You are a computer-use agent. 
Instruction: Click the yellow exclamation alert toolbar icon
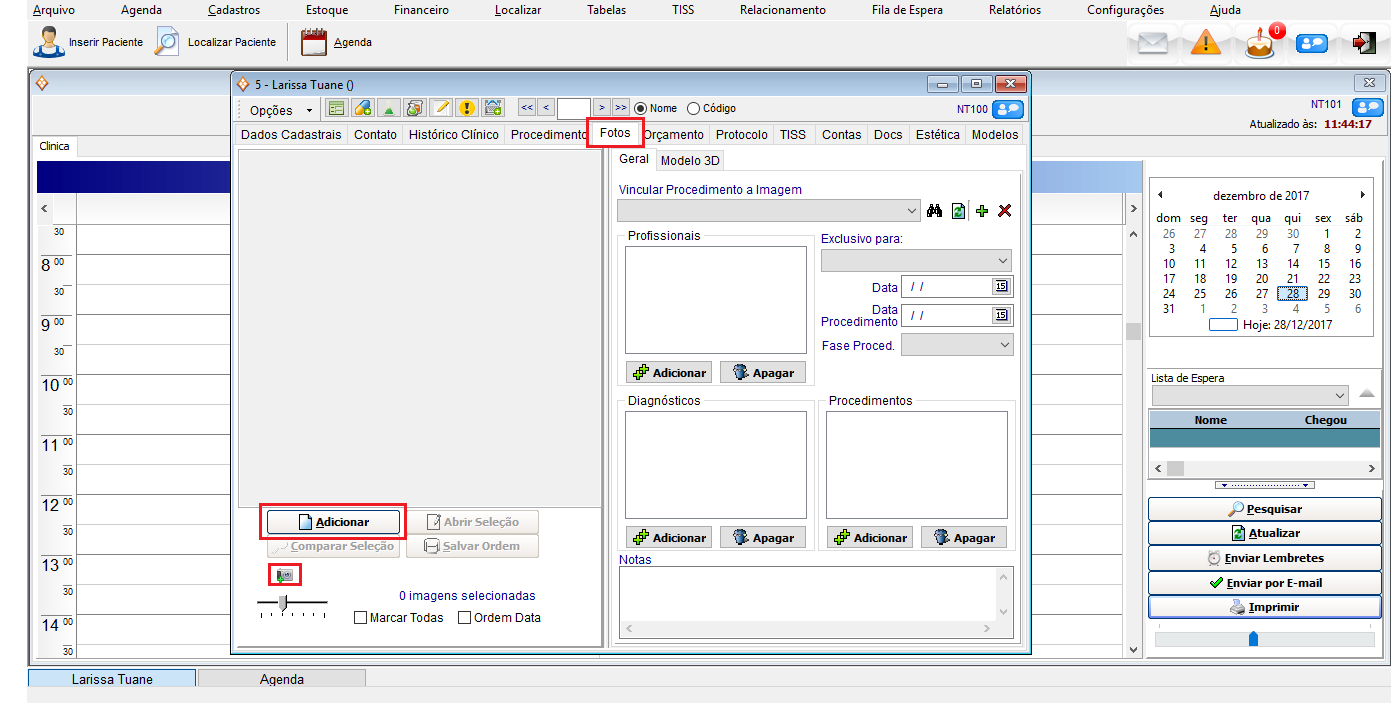click(466, 108)
